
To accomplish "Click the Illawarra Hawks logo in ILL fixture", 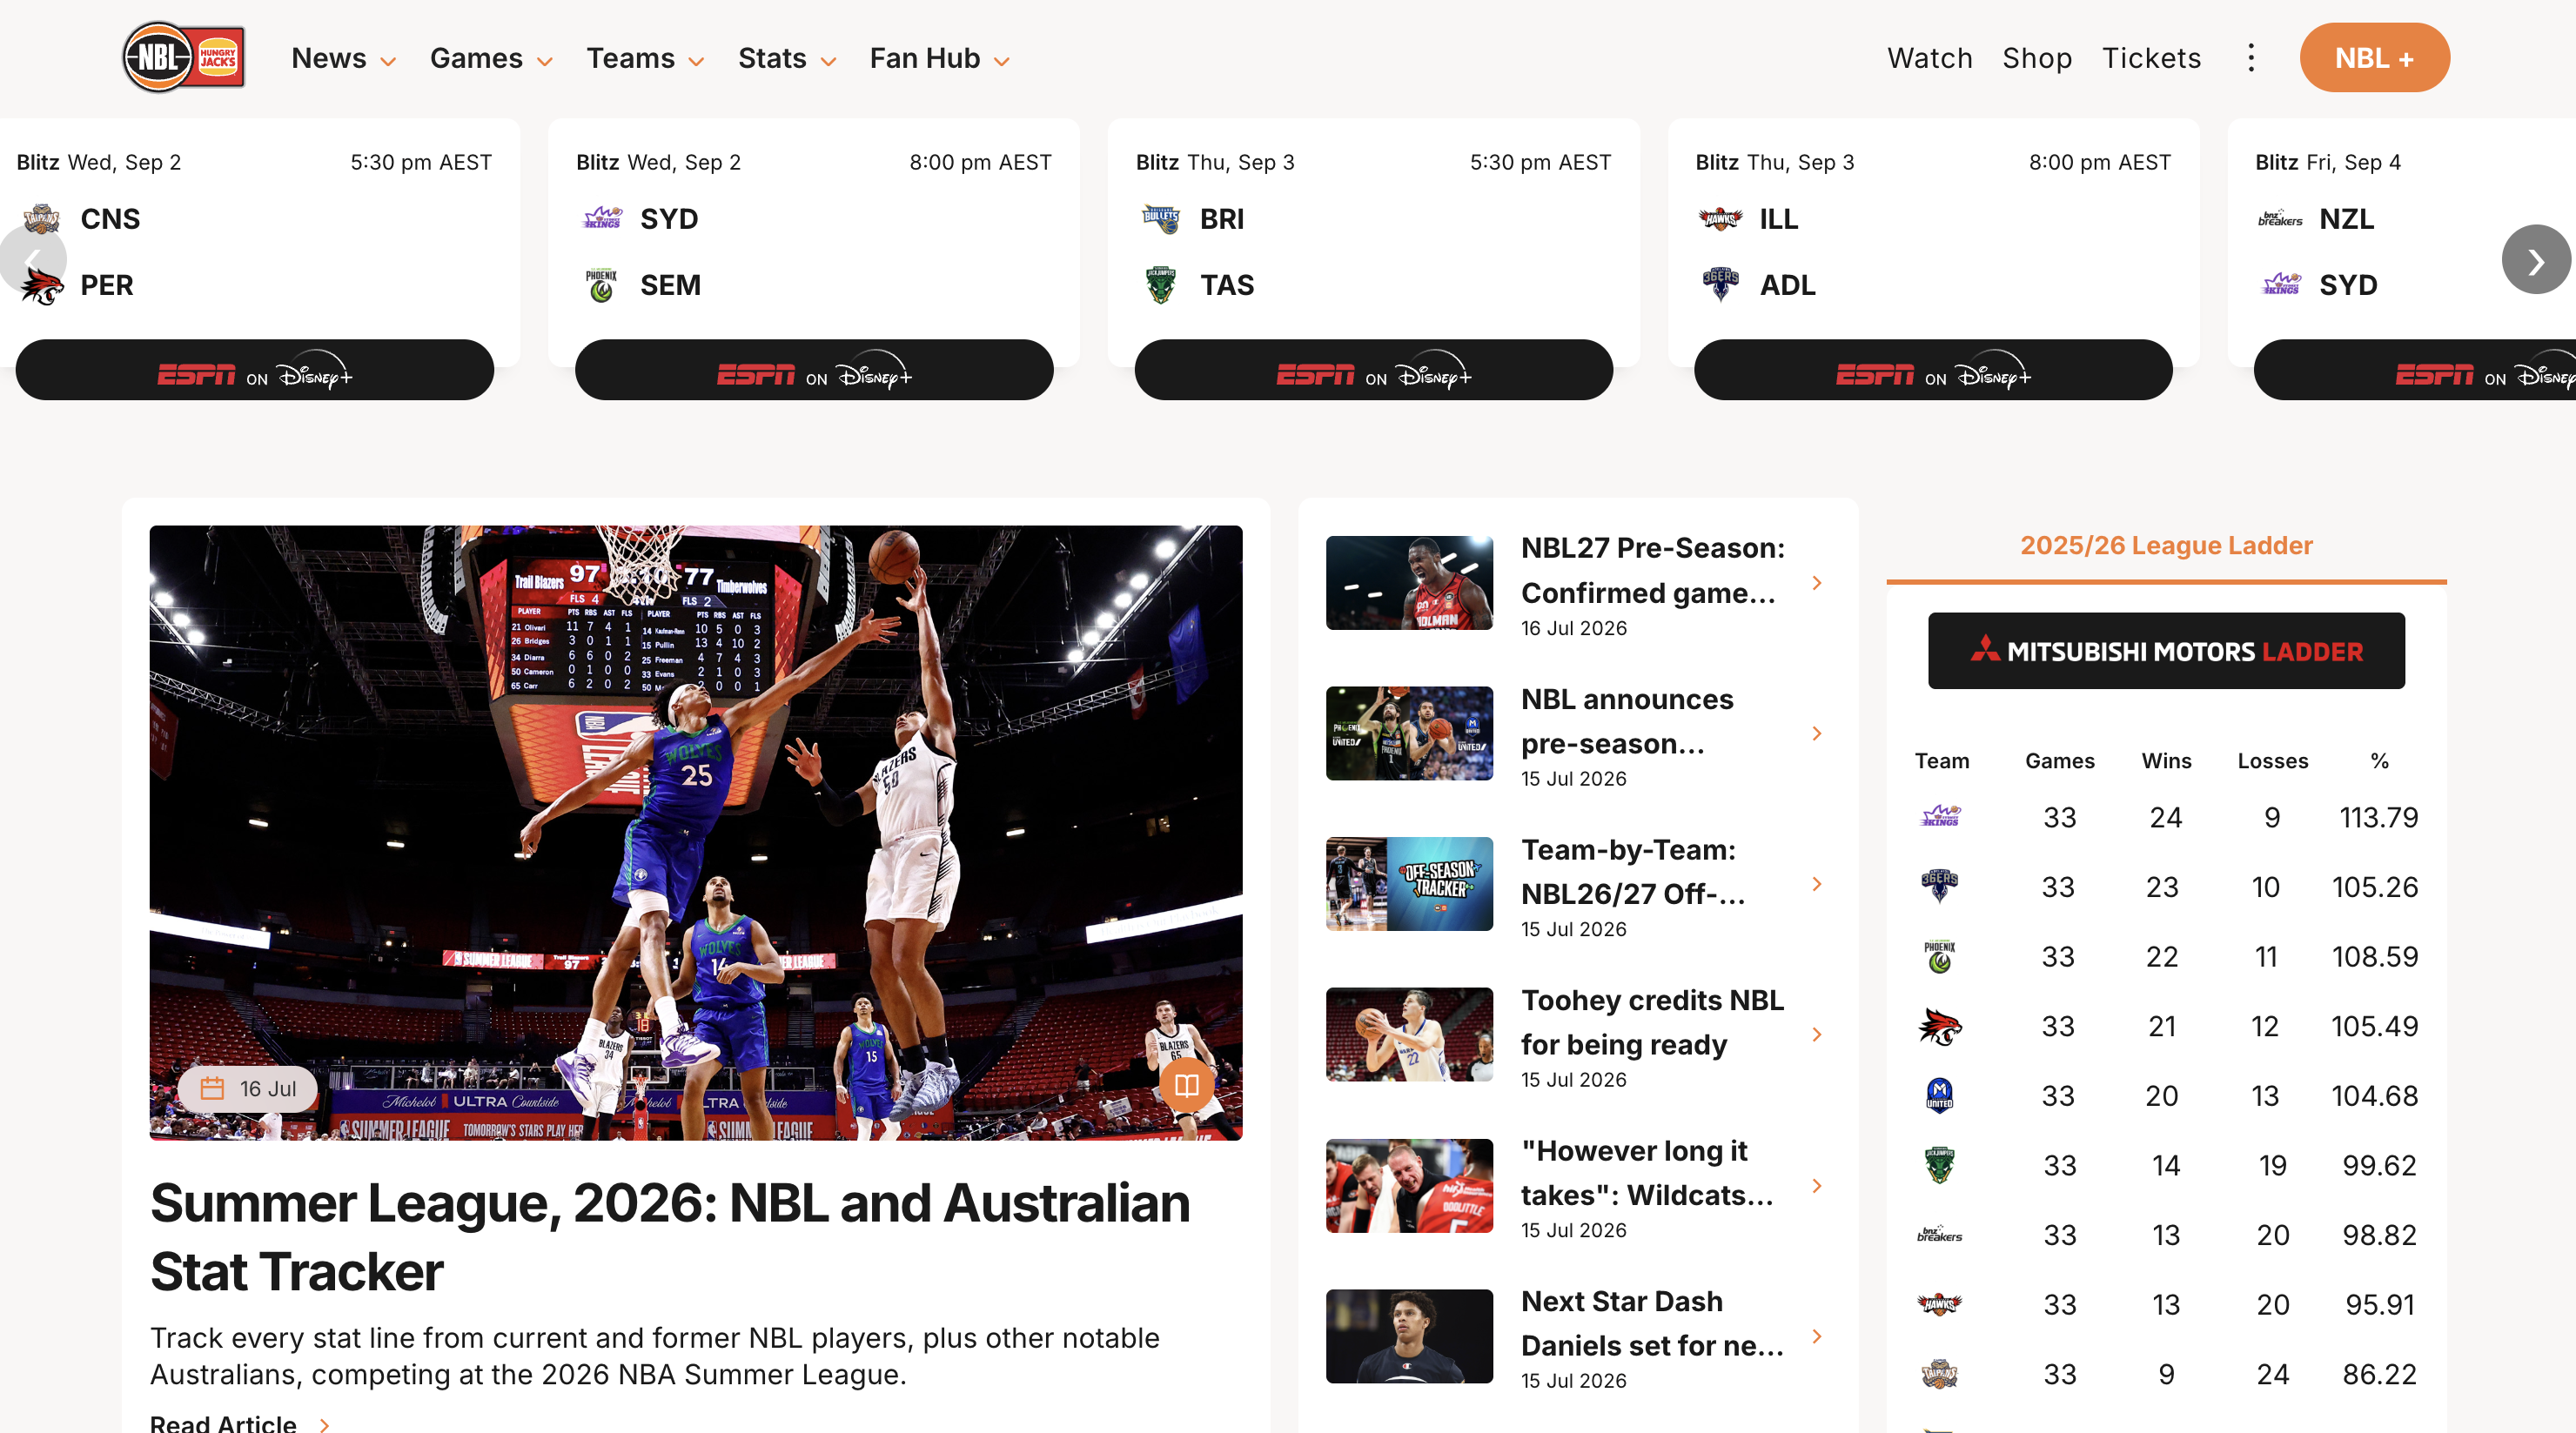I will coord(1720,218).
